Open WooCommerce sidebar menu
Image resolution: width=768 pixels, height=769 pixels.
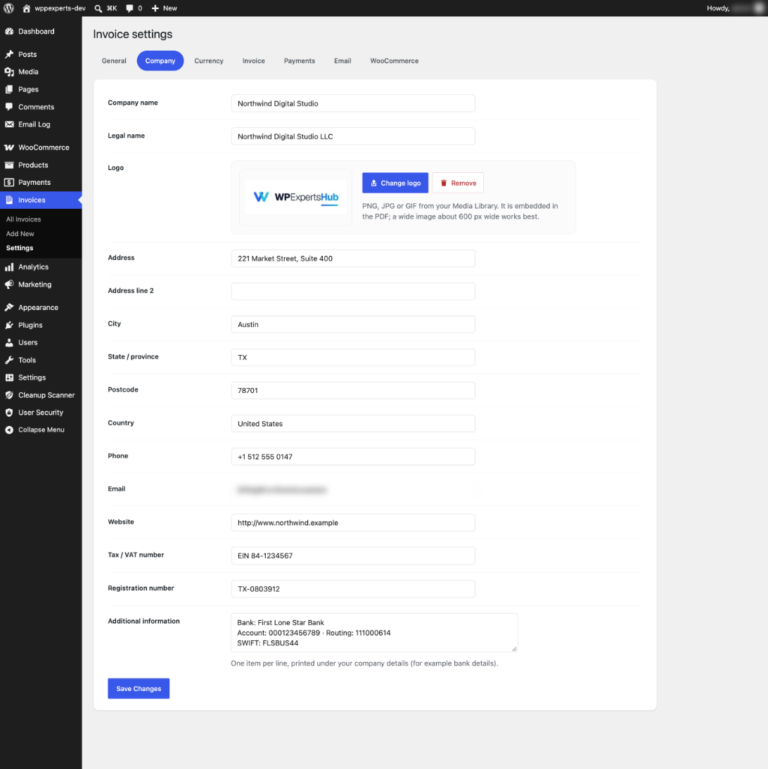[x=41, y=148]
